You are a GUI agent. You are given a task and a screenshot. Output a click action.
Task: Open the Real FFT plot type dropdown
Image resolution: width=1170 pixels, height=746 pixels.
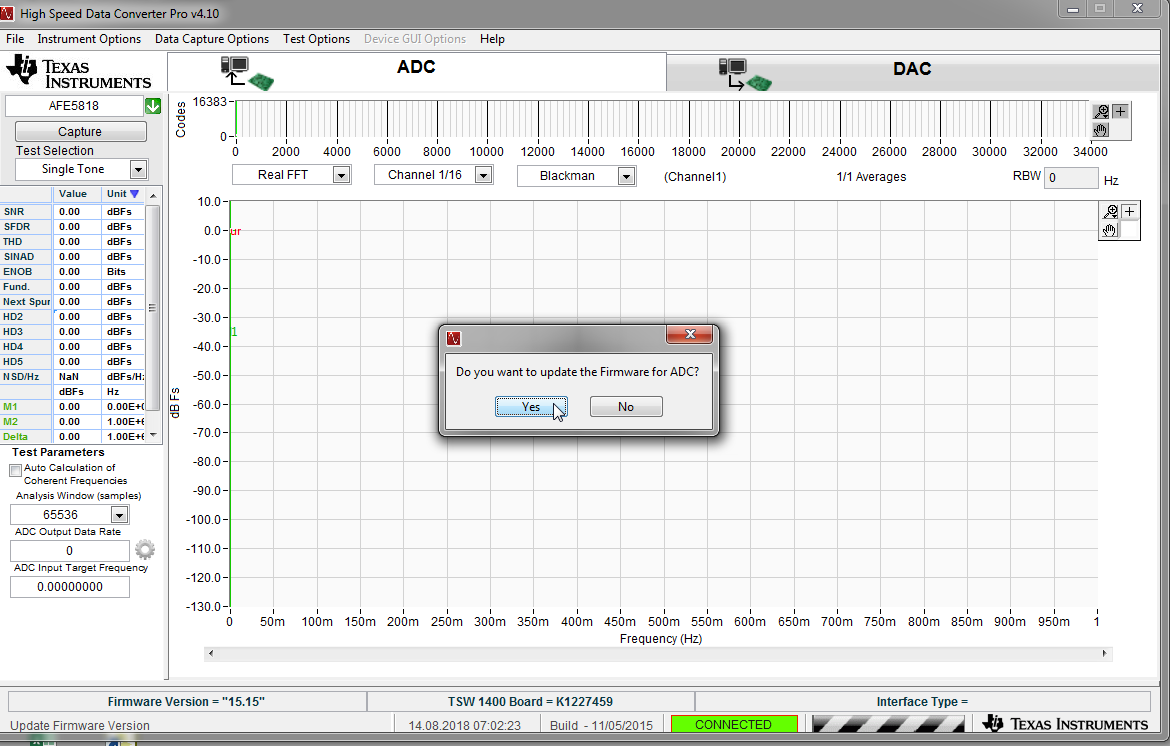341,175
